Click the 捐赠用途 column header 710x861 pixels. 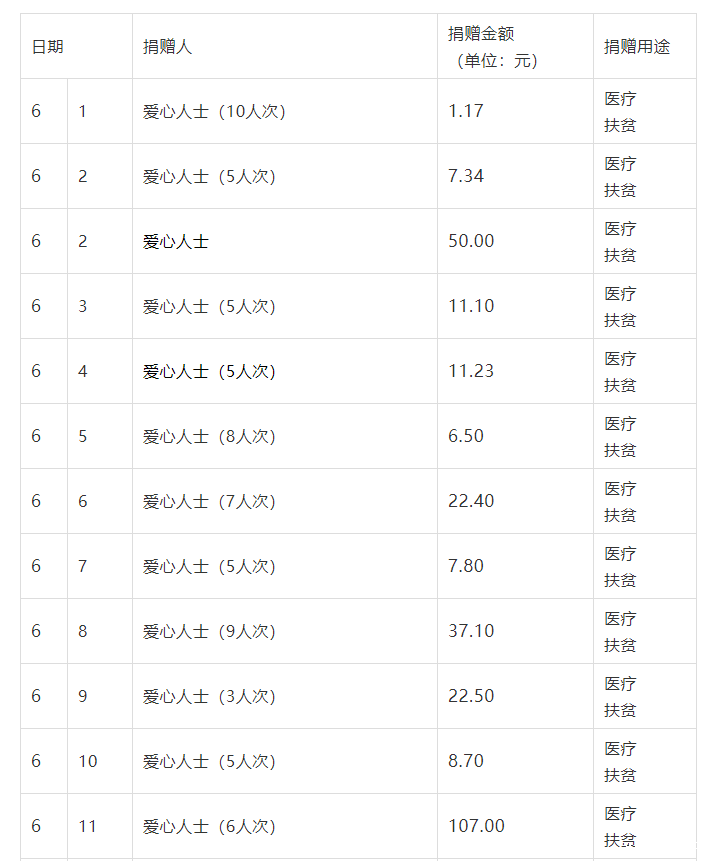coord(637,47)
